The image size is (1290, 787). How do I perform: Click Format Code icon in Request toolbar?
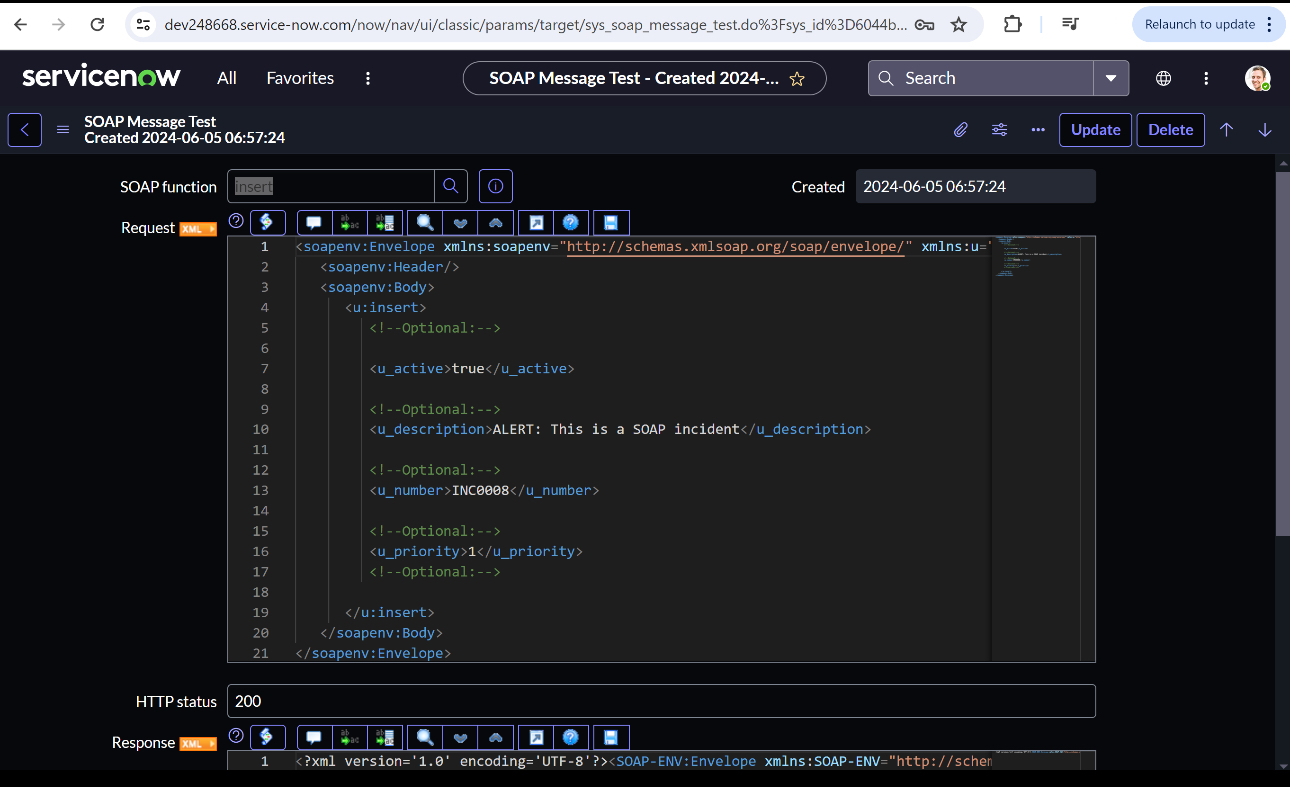point(267,223)
